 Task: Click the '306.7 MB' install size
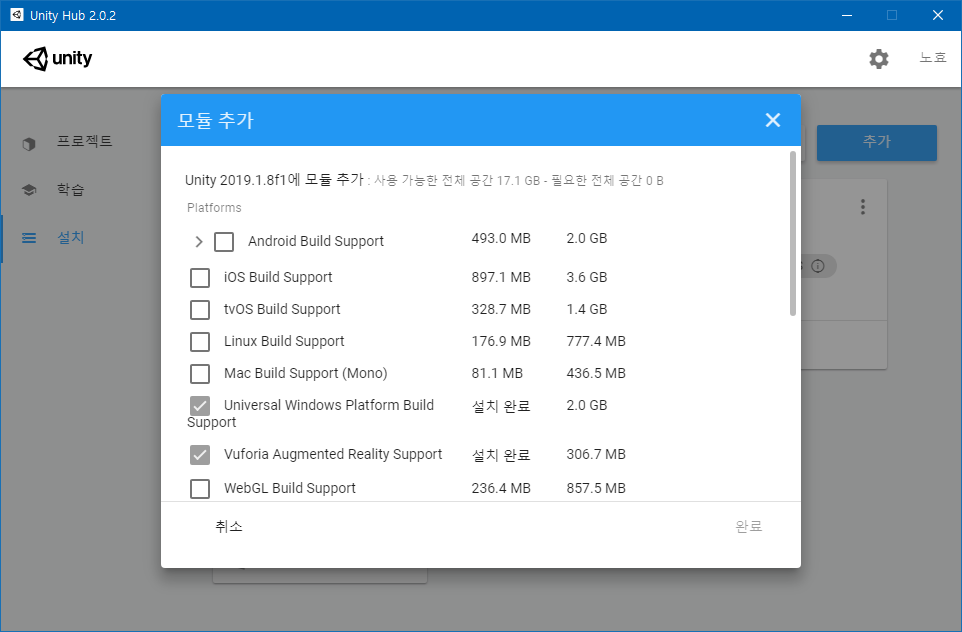coord(596,454)
